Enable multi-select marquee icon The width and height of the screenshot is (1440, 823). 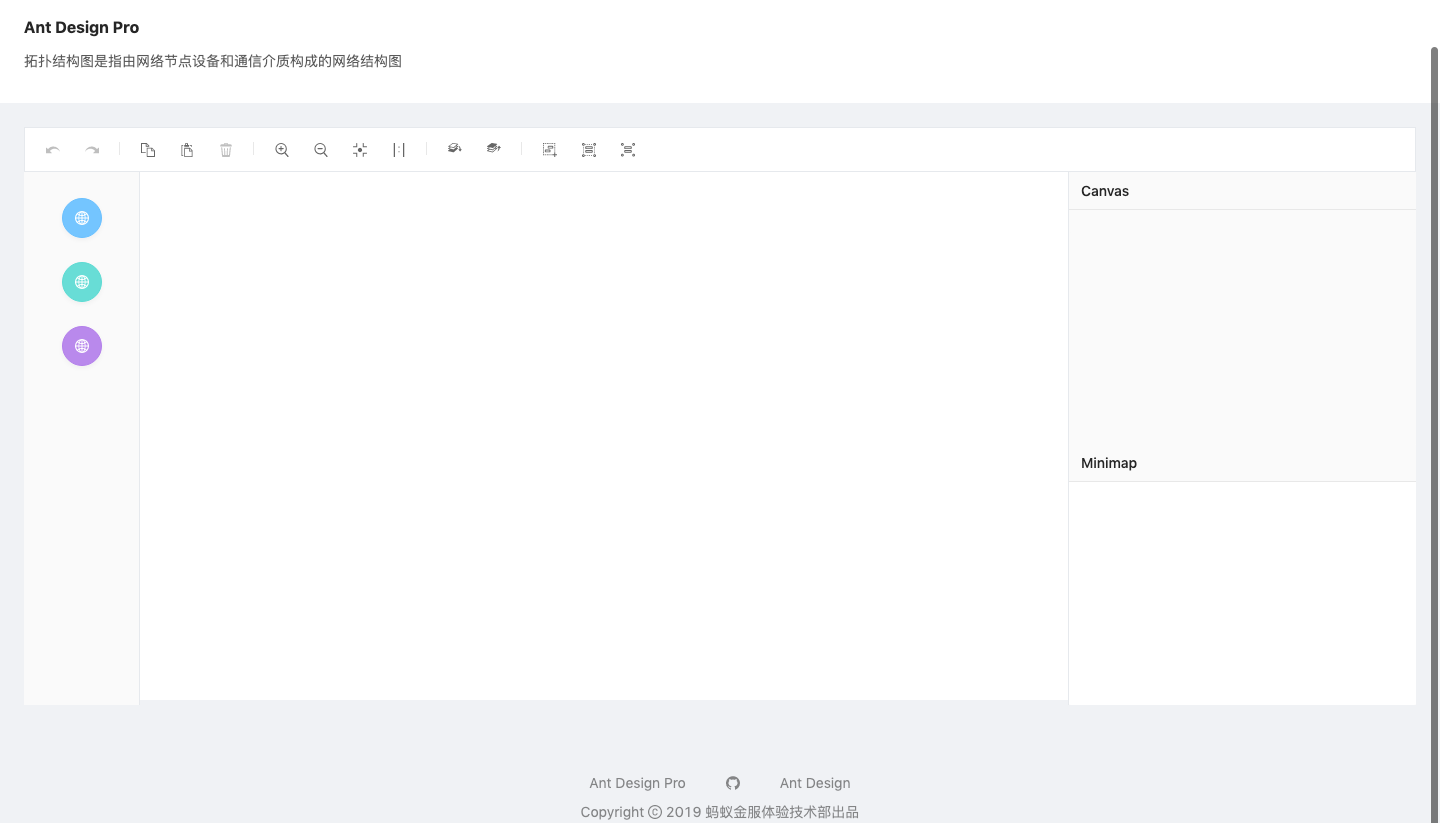pos(550,150)
